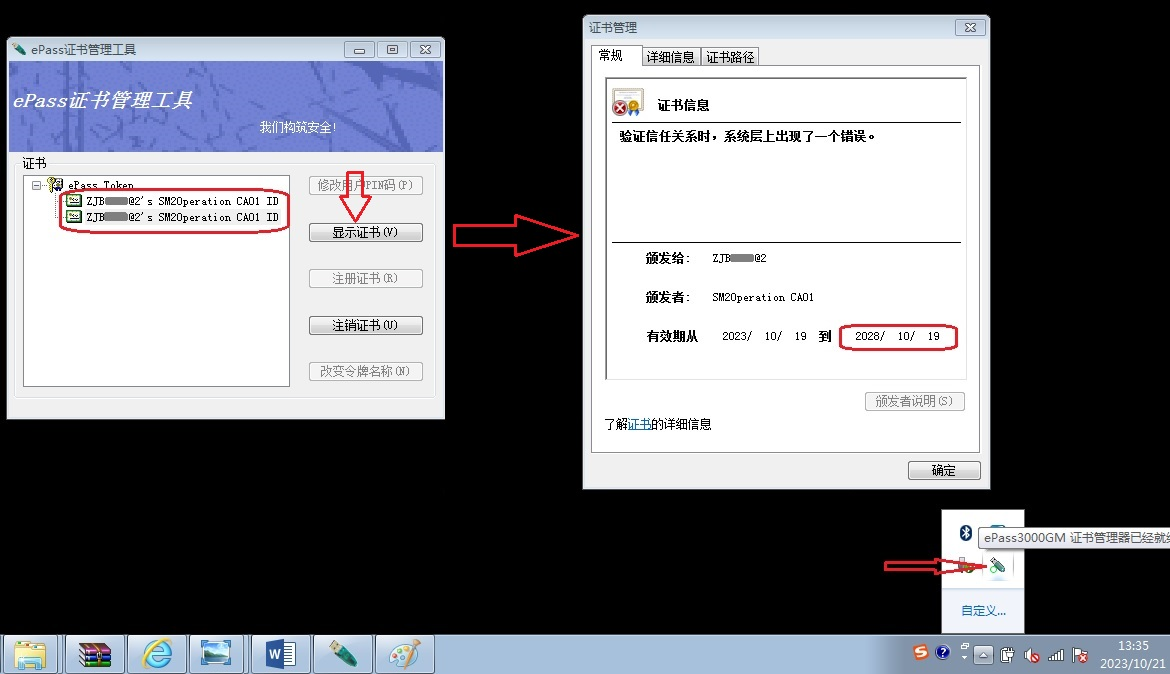
Task: Open the 详细信息 tab
Action: 670,57
